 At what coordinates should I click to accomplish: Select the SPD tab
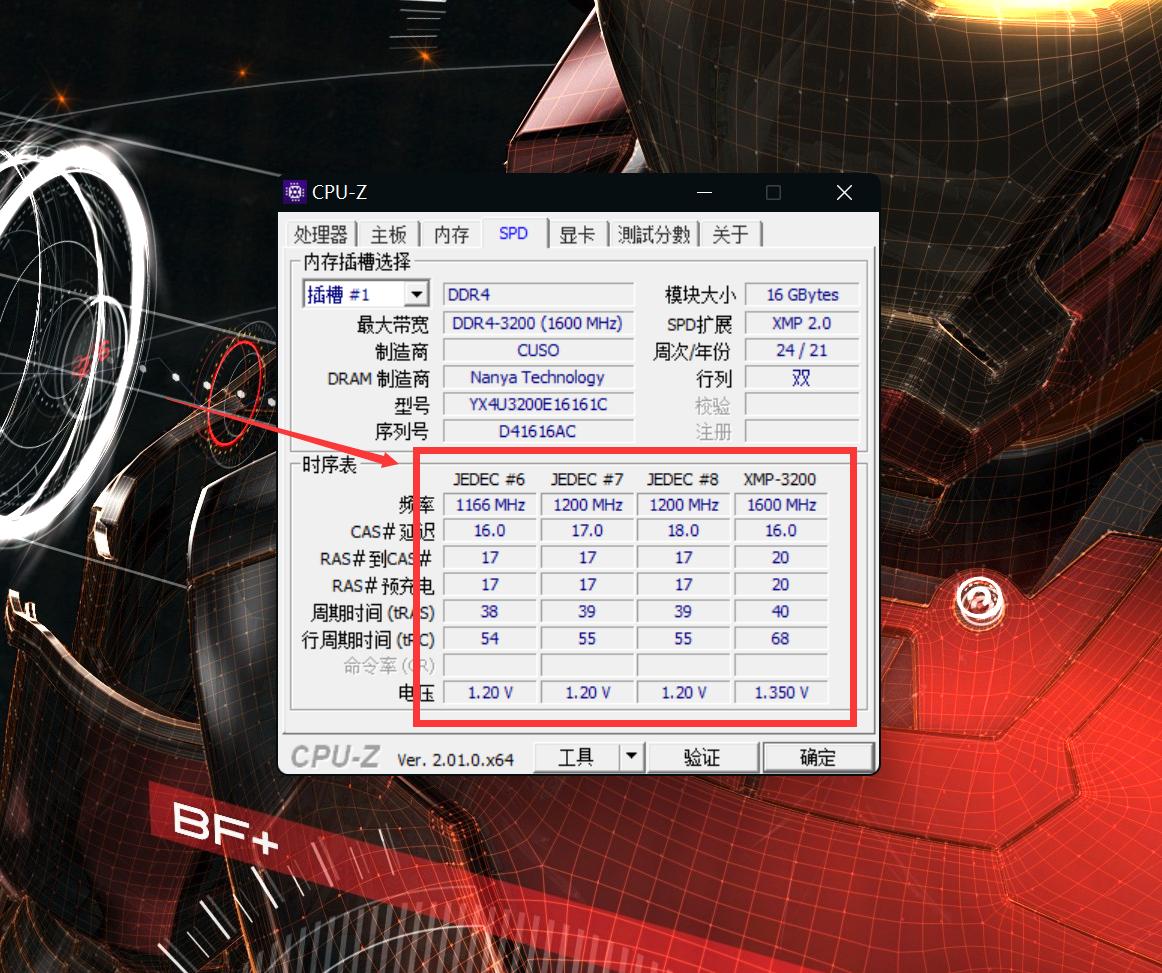514,233
